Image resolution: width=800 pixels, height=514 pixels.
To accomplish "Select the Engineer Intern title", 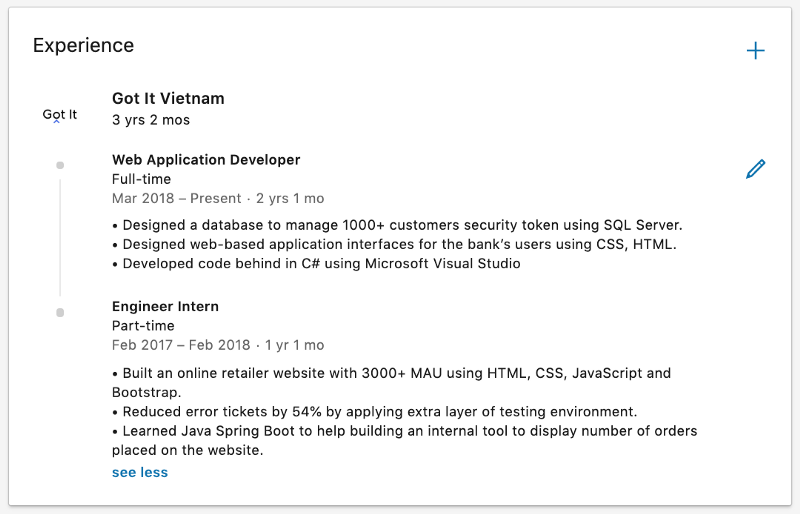I will [x=165, y=306].
